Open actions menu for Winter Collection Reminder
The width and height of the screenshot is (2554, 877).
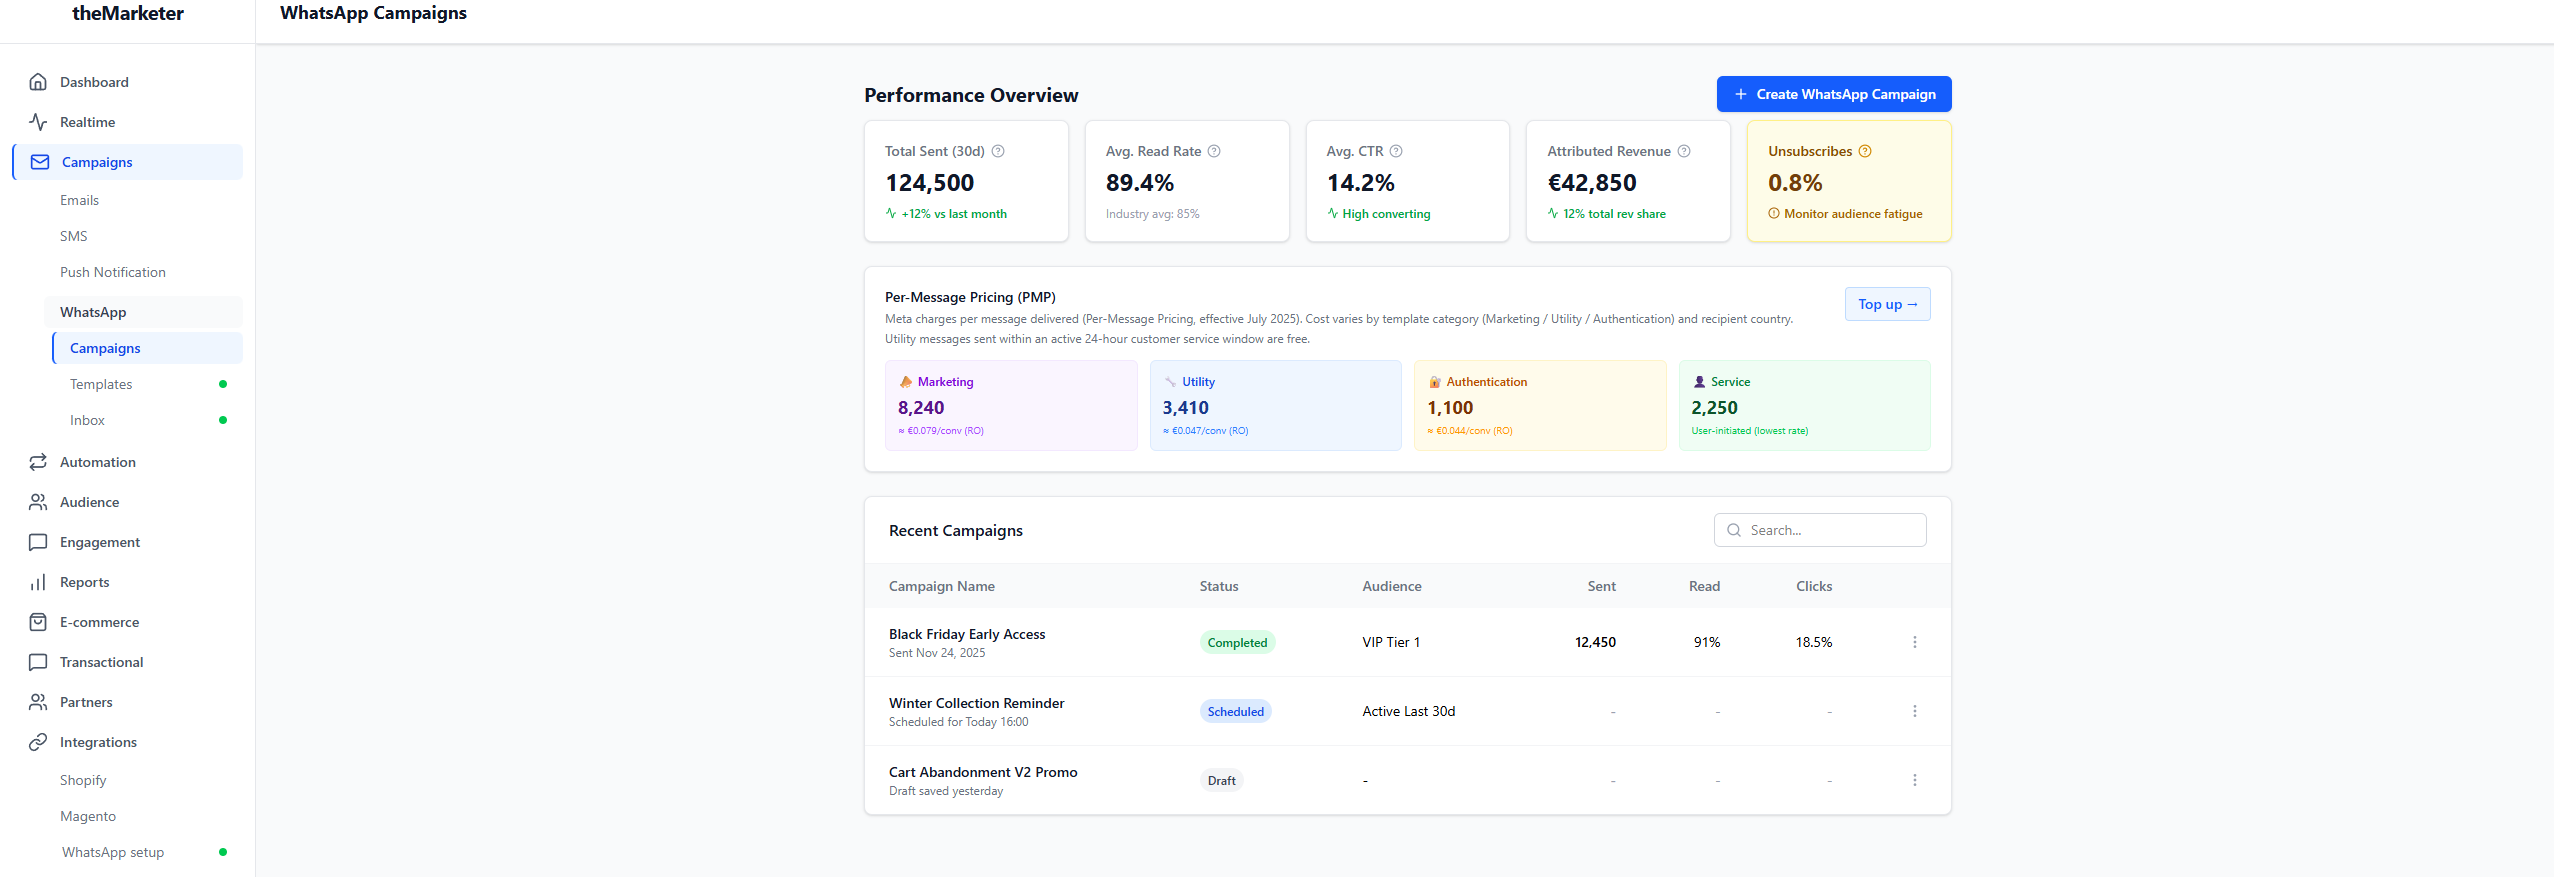pyautogui.click(x=1915, y=711)
